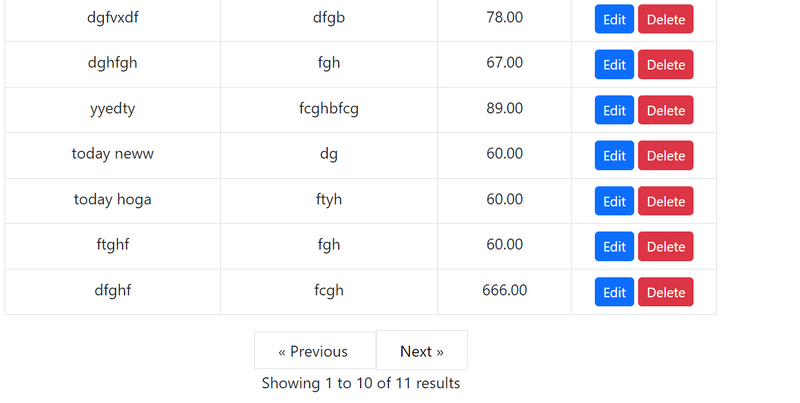This screenshot has width=800, height=403.
Task: Edit the dghfgh entry
Action: 614,65
